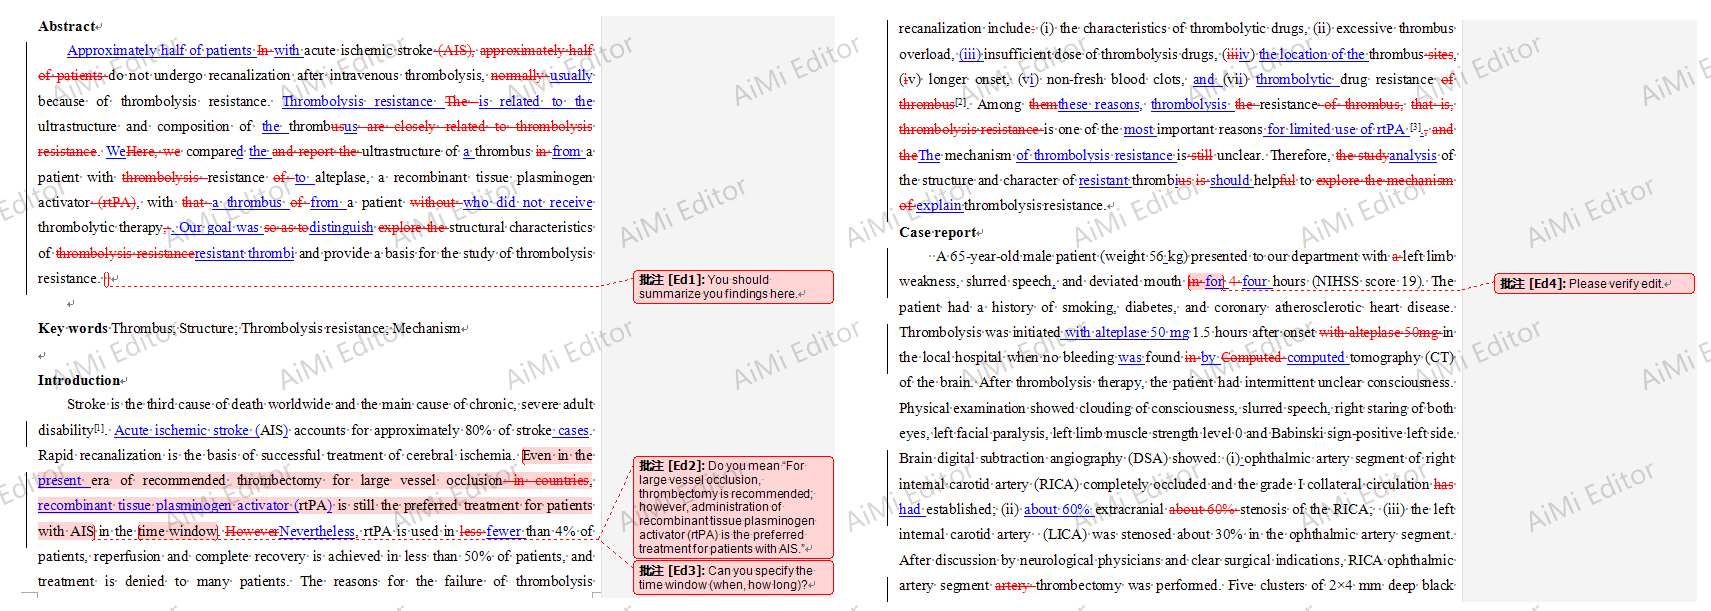The image size is (1711, 611).
Task: Click inserted phrase 'who did not receive'
Action: pos(528,202)
